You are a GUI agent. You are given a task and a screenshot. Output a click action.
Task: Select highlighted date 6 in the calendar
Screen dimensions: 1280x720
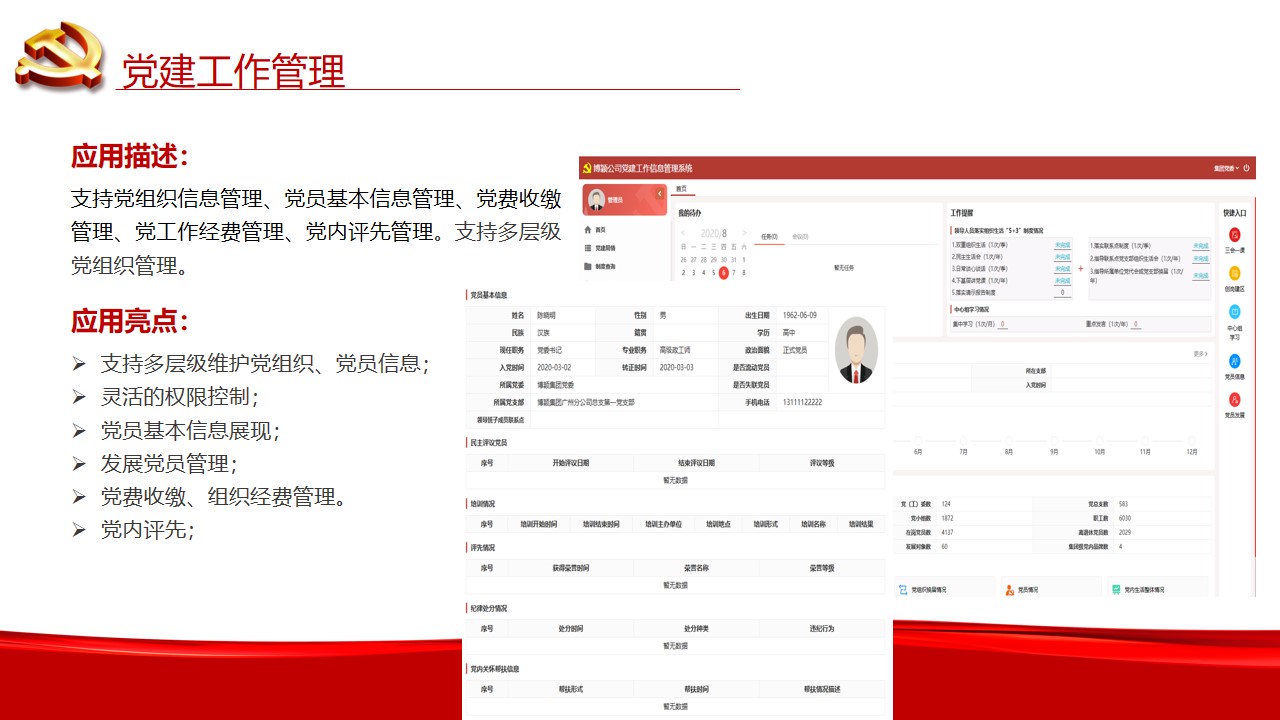click(723, 272)
